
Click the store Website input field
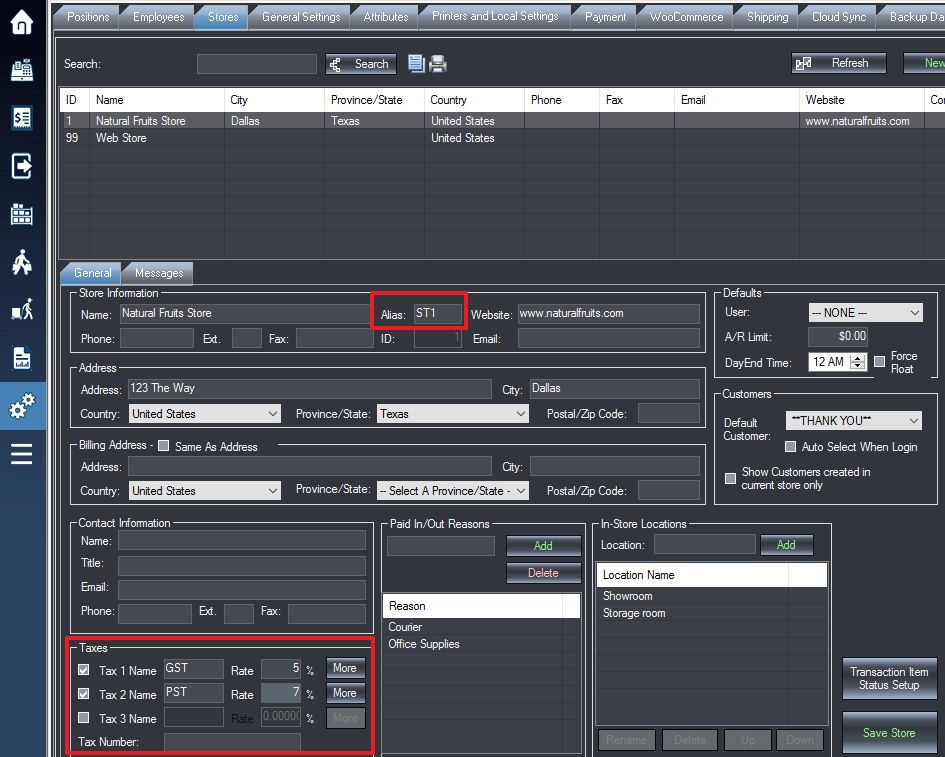click(609, 313)
